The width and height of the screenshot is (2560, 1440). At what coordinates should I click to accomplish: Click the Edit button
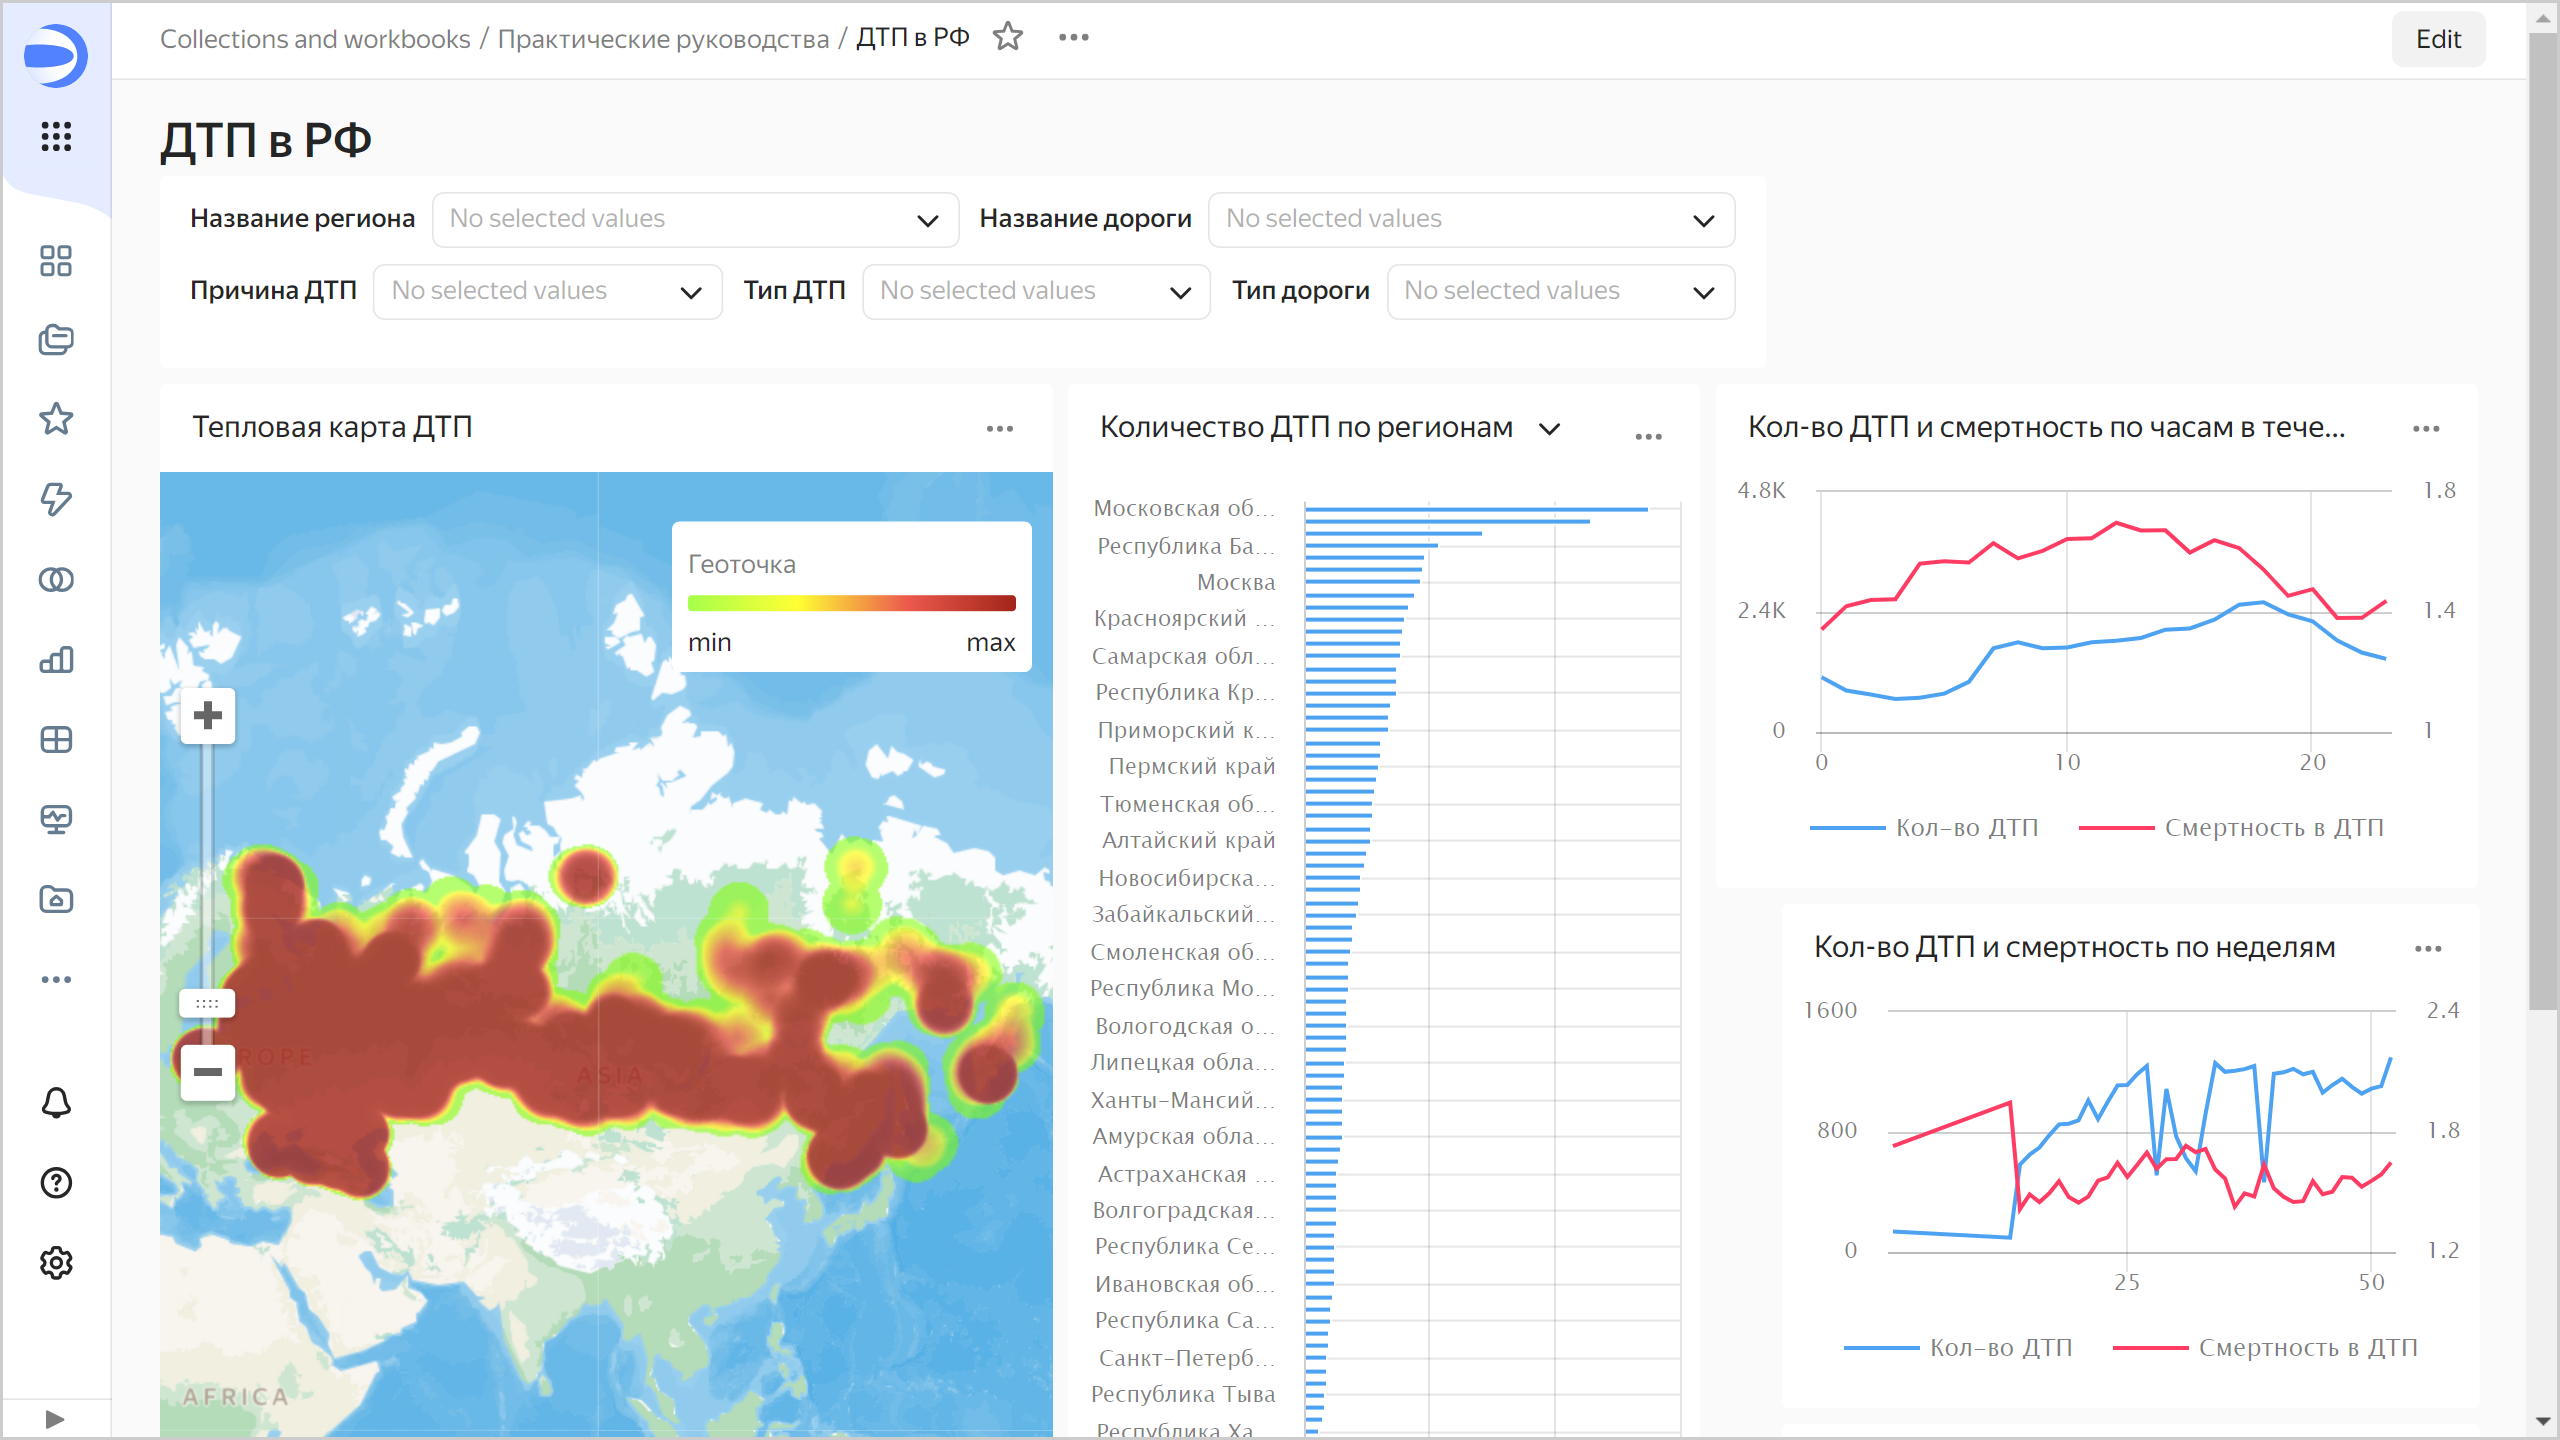[2437, 39]
